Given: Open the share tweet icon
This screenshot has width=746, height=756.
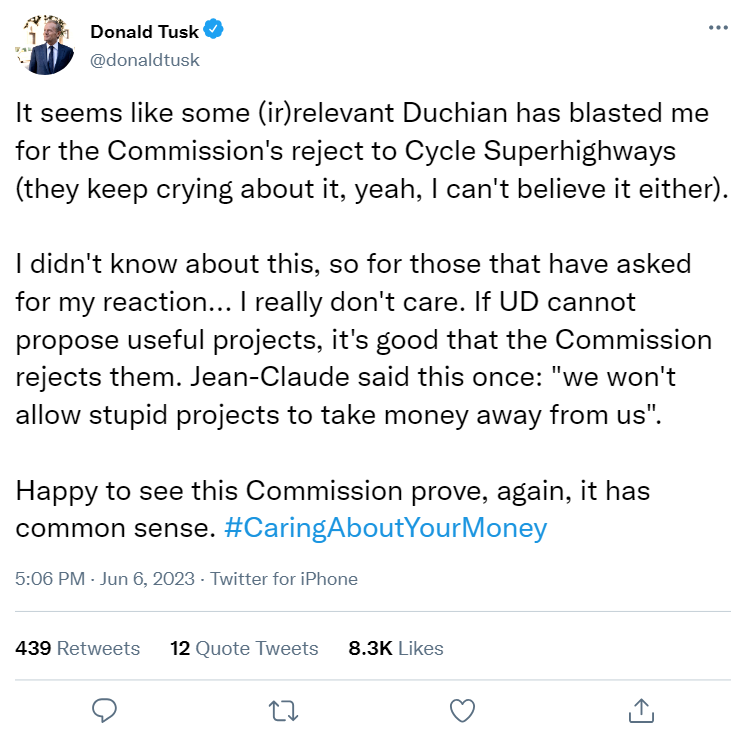Looking at the screenshot, I should click(639, 710).
